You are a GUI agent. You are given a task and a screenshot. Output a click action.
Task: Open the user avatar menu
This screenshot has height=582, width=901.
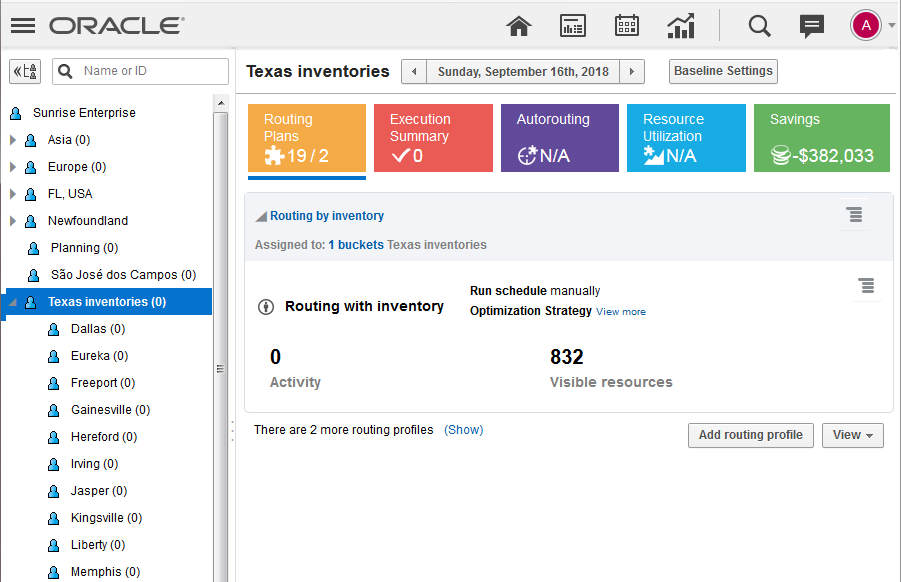866,26
